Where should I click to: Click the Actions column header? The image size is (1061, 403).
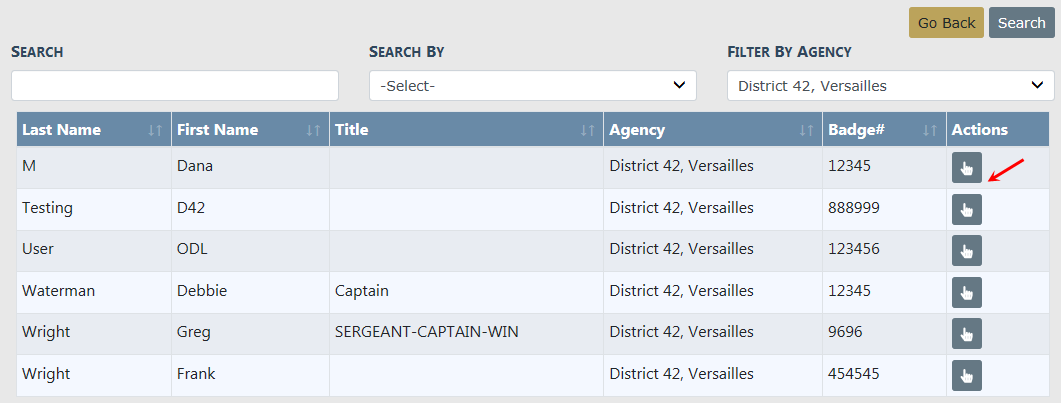(x=980, y=130)
